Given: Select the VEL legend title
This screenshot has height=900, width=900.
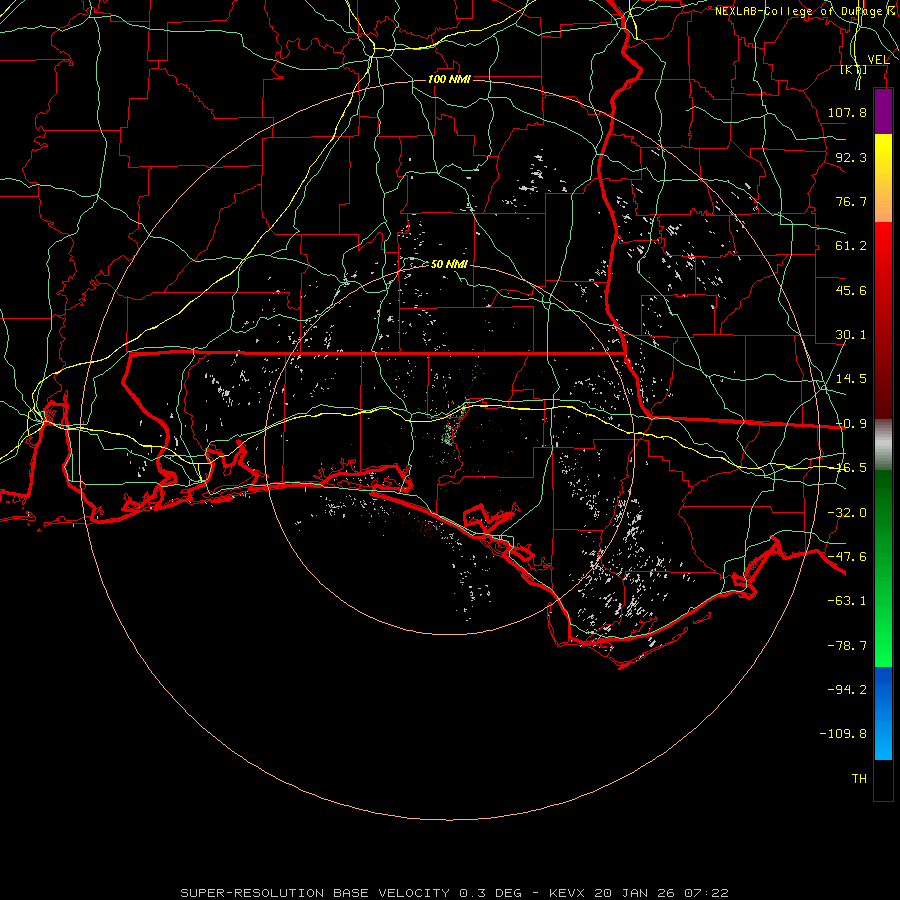Looking at the screenshot, I should click(x=878, y=60).
